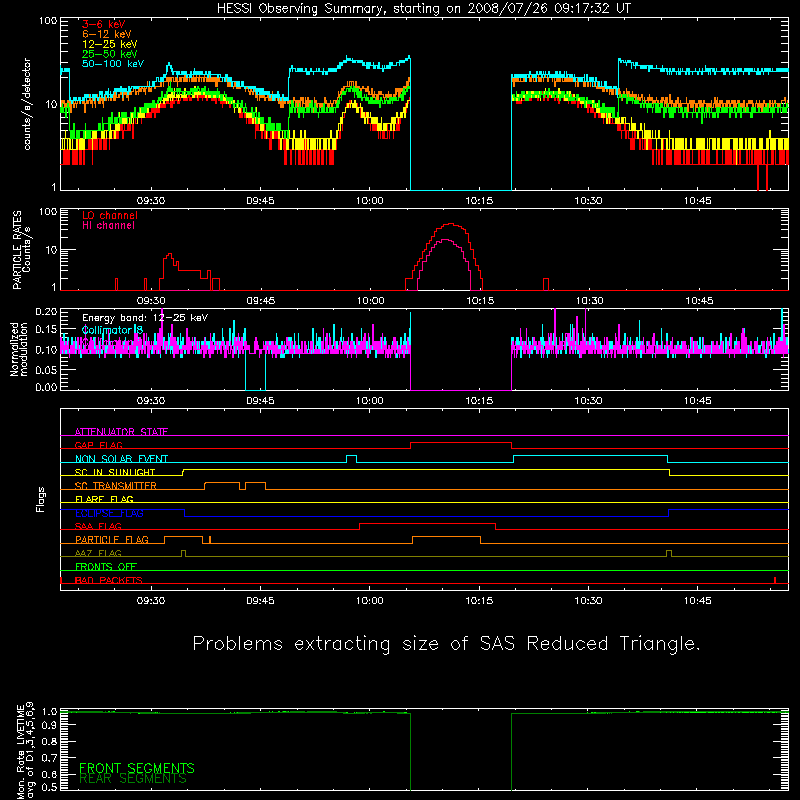Click the blue ECLIPSE_FLAG label
Image resolution: width=800 pixels, height=800 pixels.
[109, 513]
